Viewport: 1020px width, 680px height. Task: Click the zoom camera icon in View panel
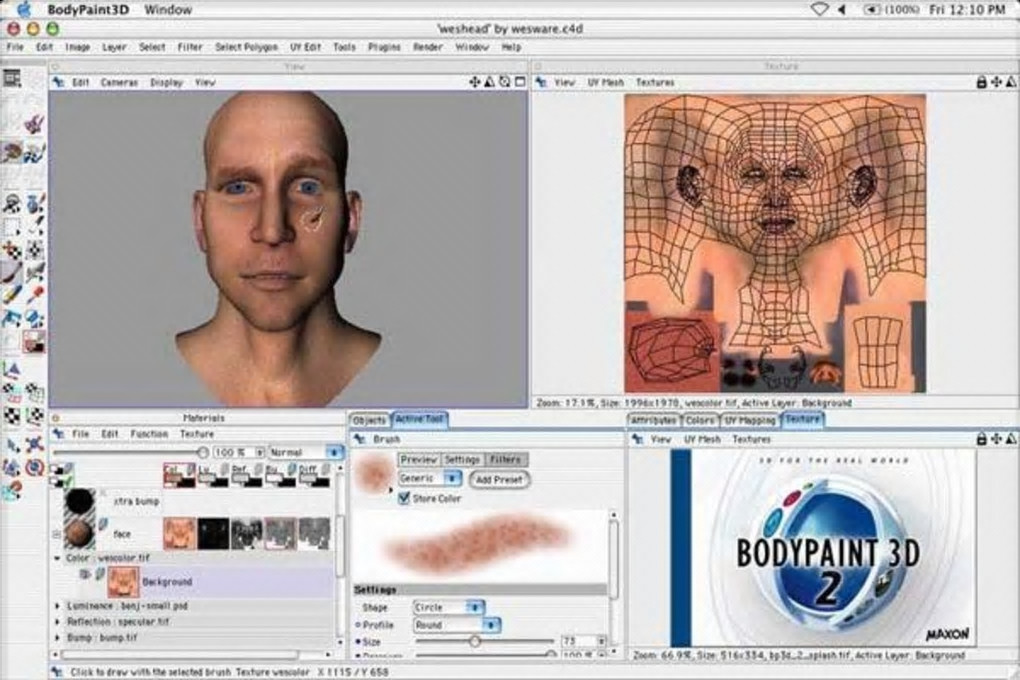pyautogui.click(x=489, y=82)
